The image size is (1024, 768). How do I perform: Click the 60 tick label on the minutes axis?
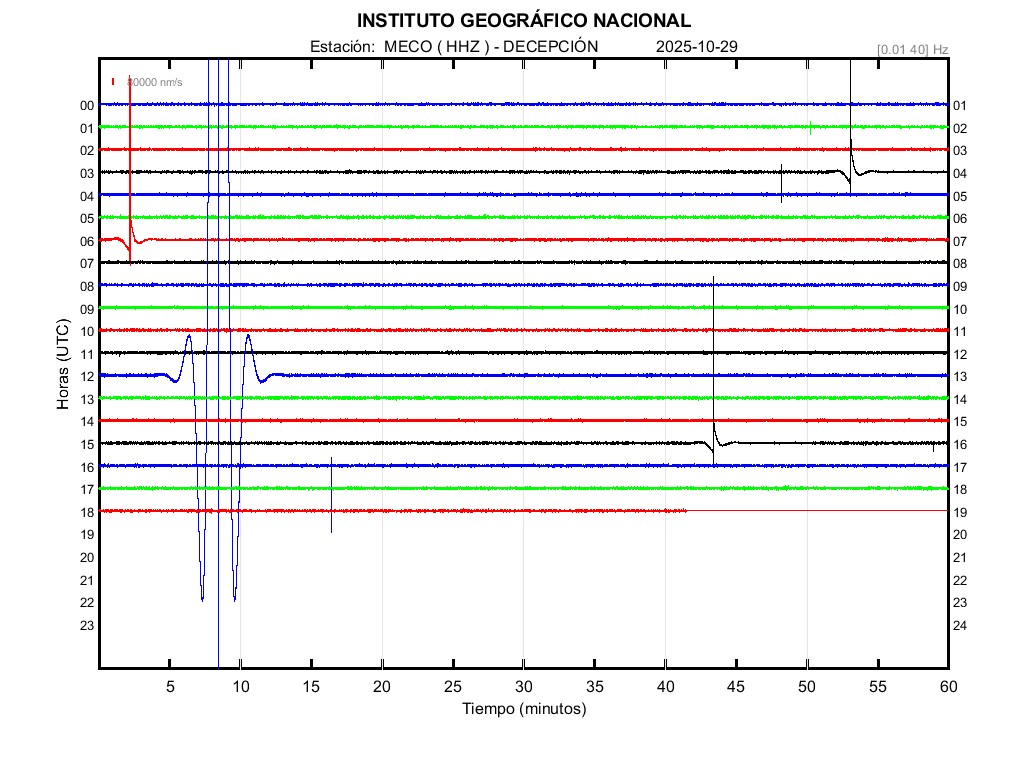point(948,687)
